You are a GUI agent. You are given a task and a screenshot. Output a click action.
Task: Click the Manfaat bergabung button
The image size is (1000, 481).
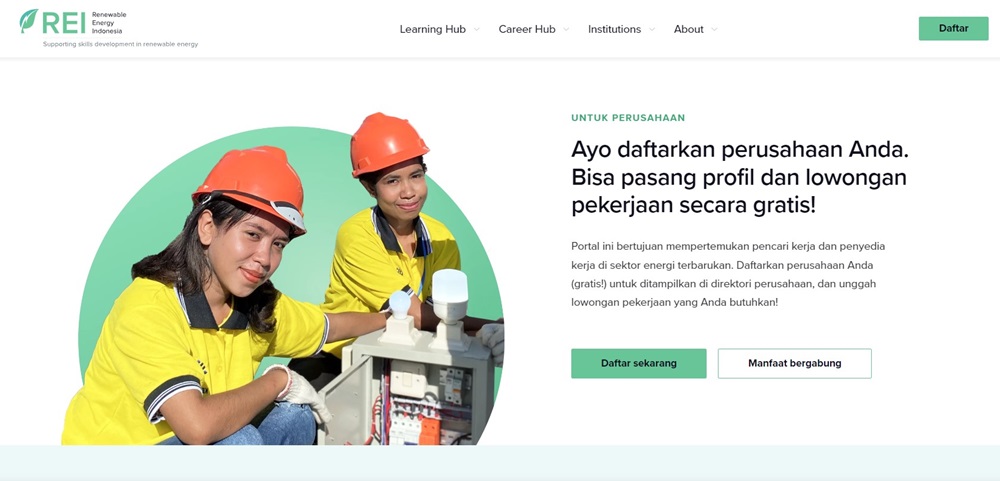point(795,363)
